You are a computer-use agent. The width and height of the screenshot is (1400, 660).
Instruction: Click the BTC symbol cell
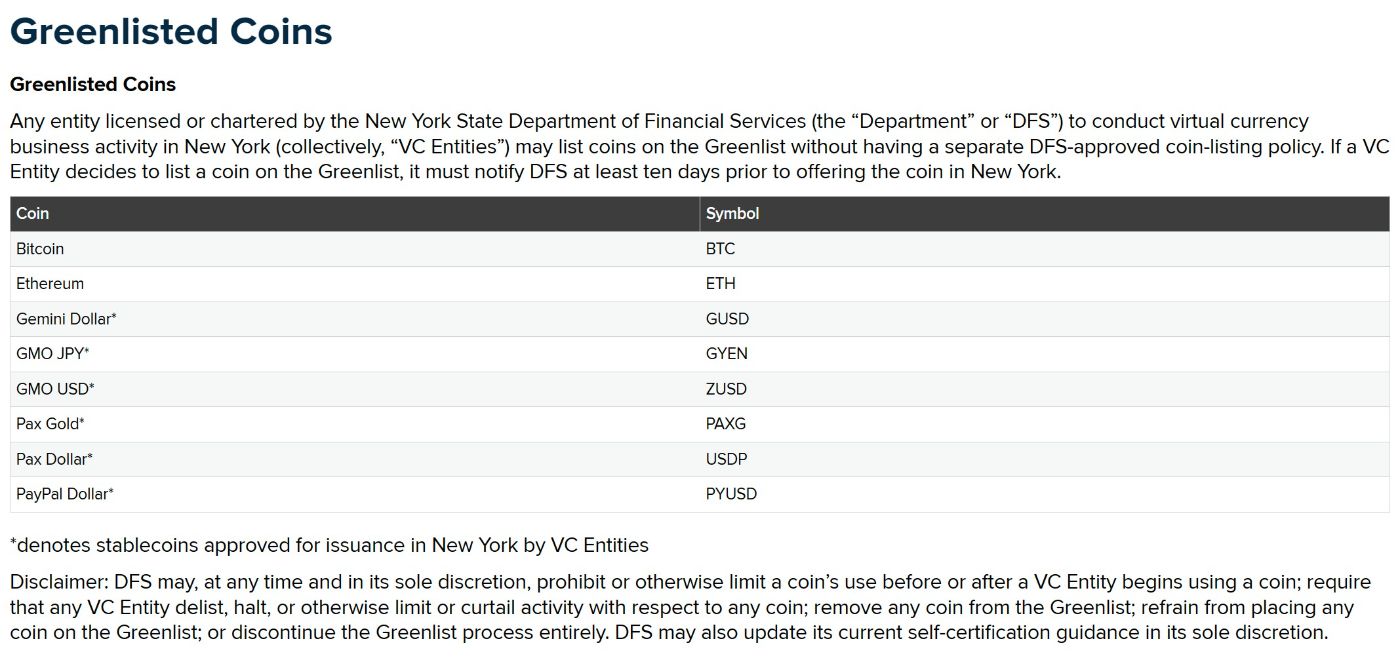tap(720, 249)
